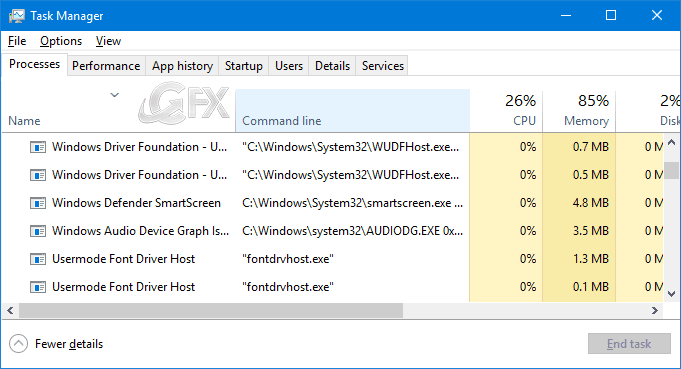Viewport: 681px width, 369px height.
Task: Maximize the Task Manager window
Action: click(611, 16)
